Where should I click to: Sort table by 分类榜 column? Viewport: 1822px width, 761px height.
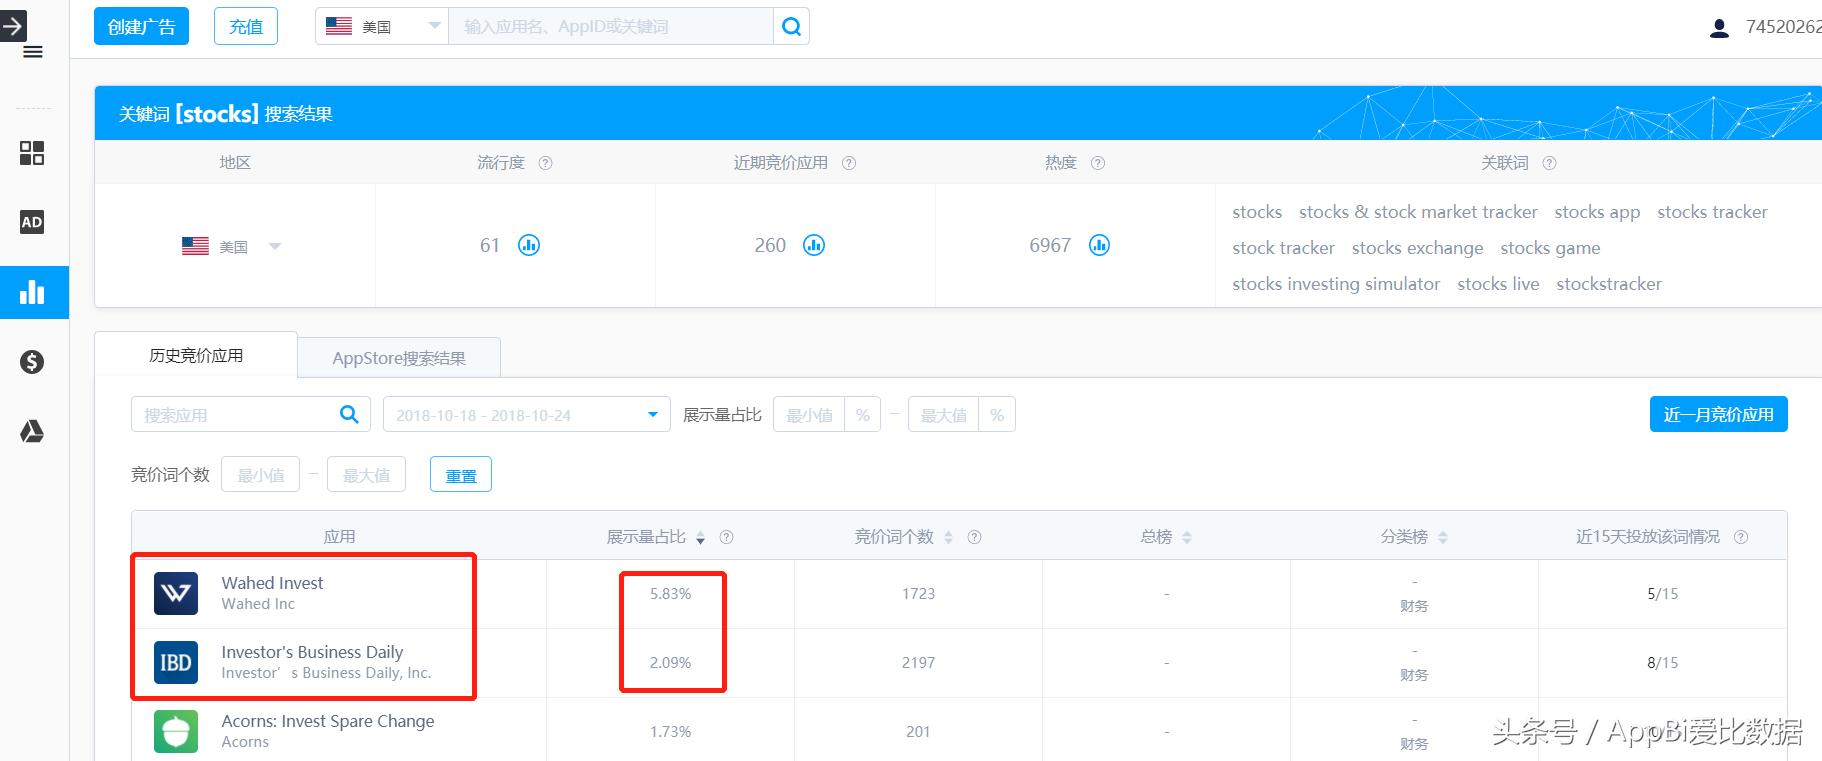click(1442, 537)
